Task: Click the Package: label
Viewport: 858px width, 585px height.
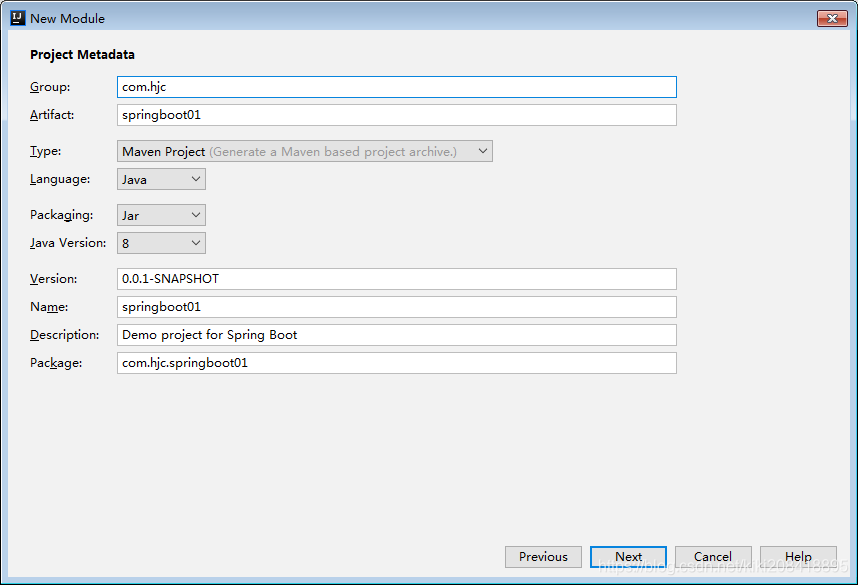Action: pos(56,363)
